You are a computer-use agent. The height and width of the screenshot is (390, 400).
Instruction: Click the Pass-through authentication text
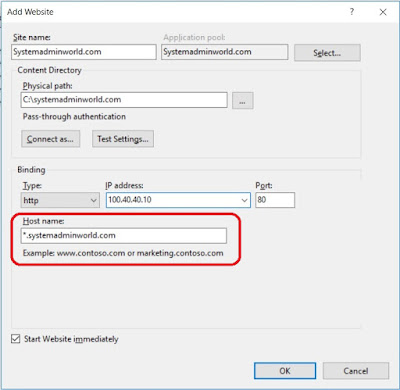click(74, 117)
